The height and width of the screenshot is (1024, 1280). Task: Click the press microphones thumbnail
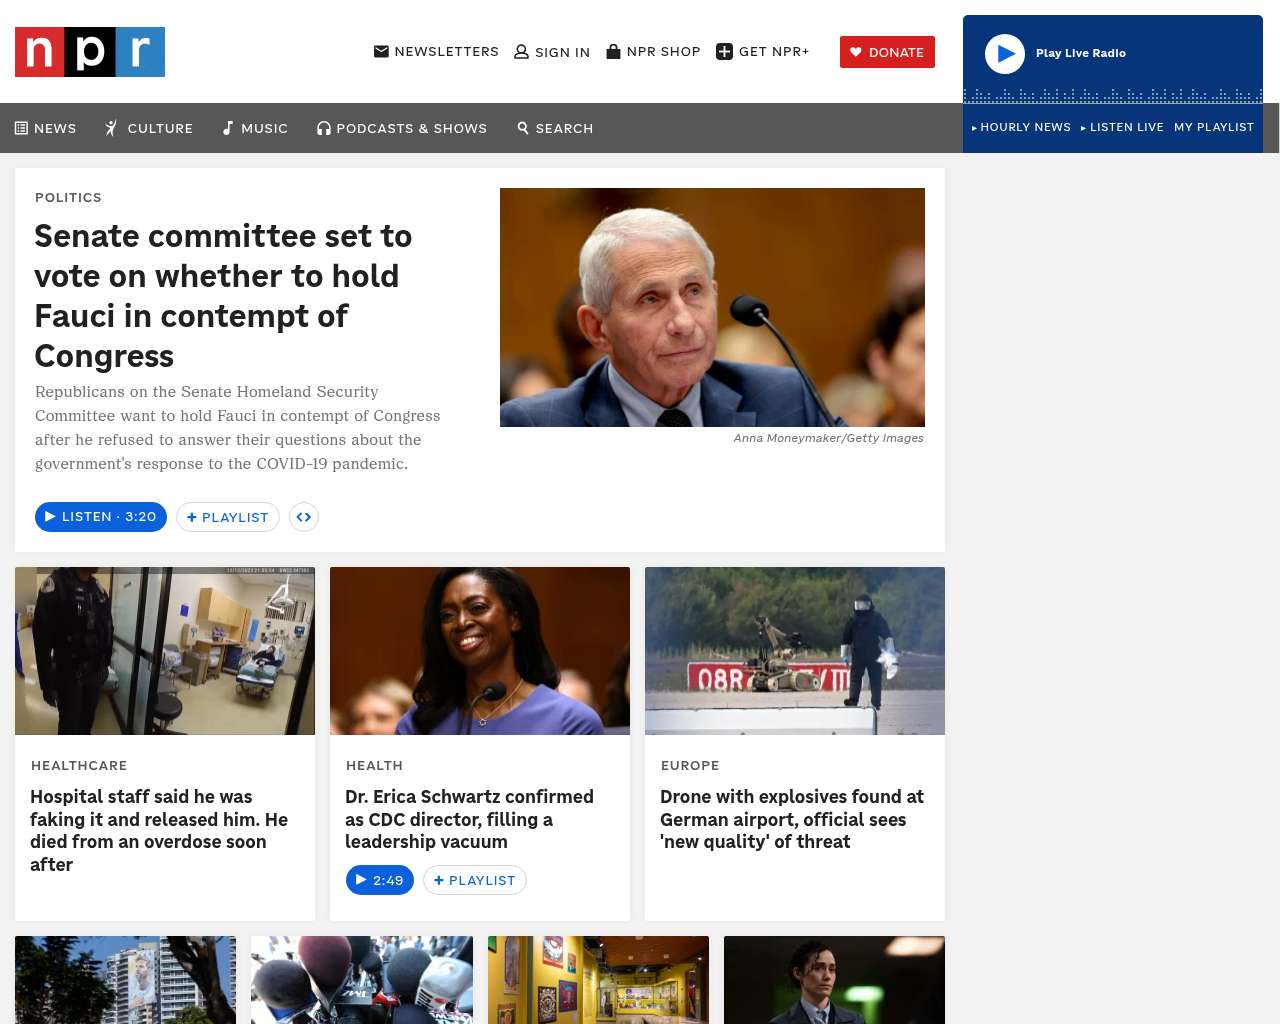(x=362, y=980)
